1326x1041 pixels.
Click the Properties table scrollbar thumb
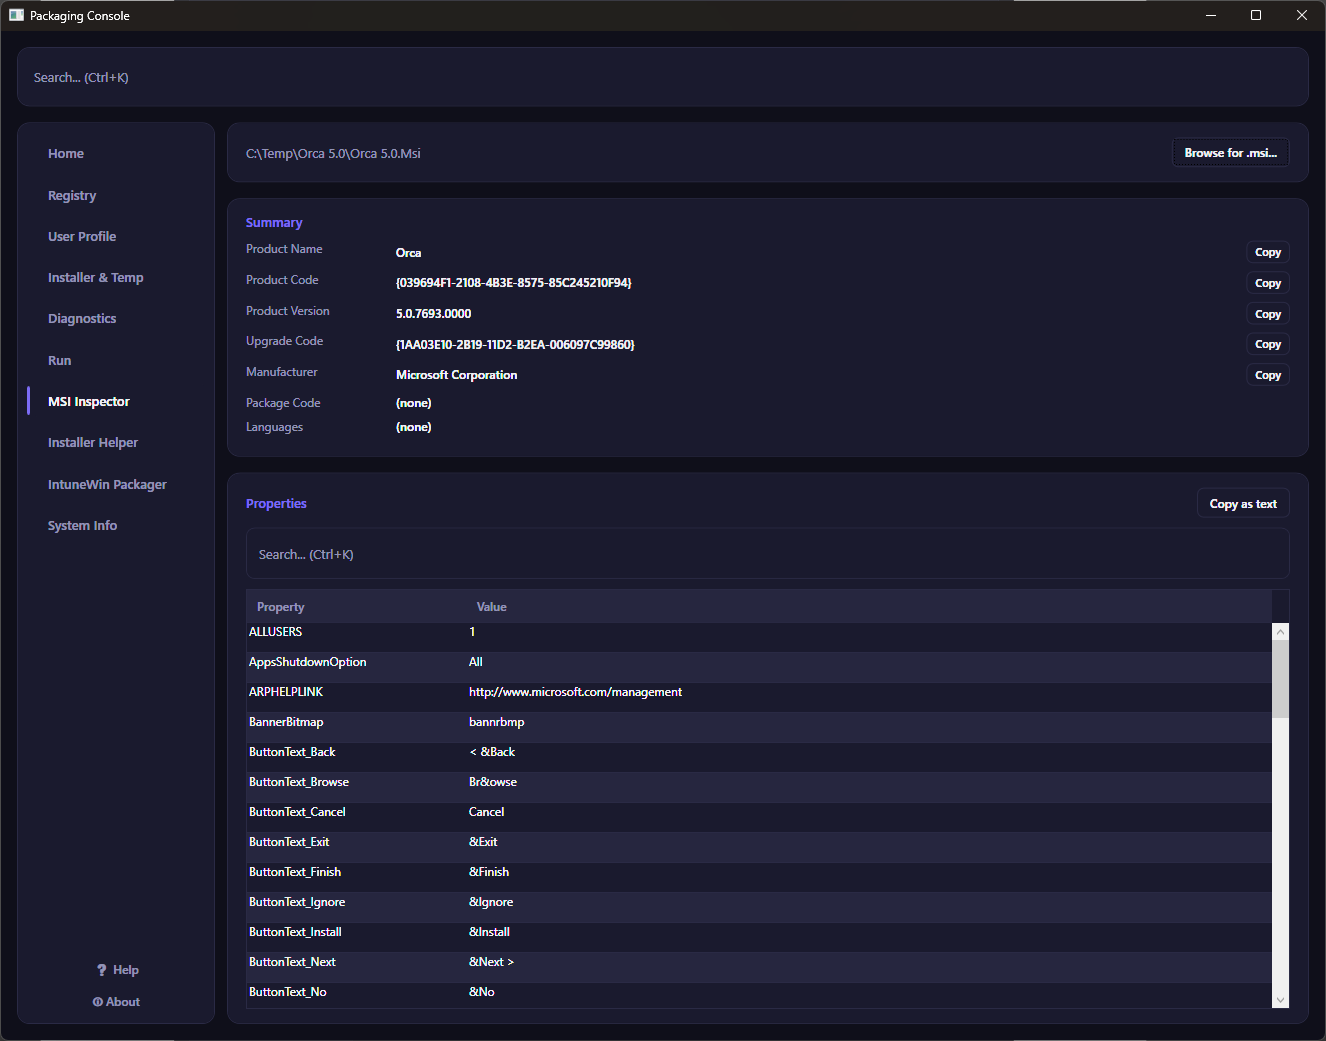click(1280, 679)
